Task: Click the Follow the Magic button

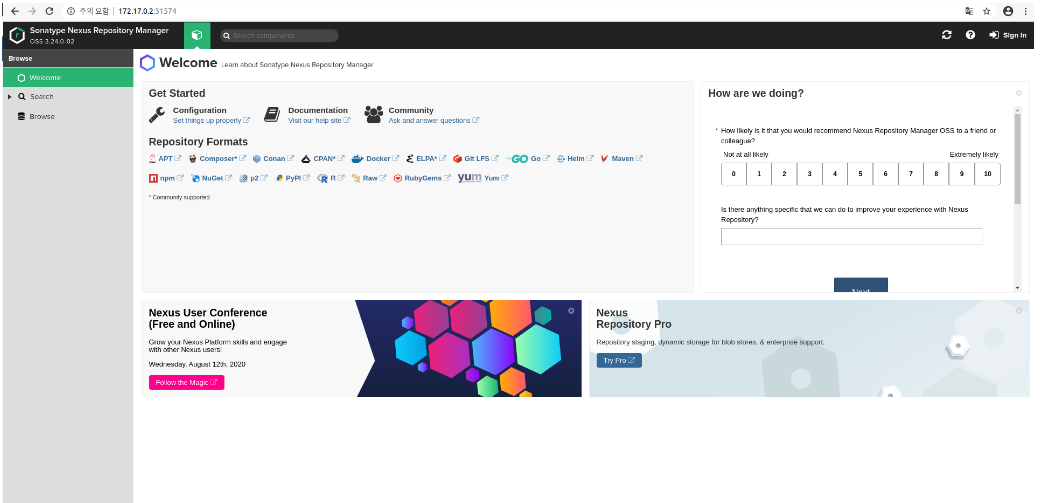Action: (186, 383)
